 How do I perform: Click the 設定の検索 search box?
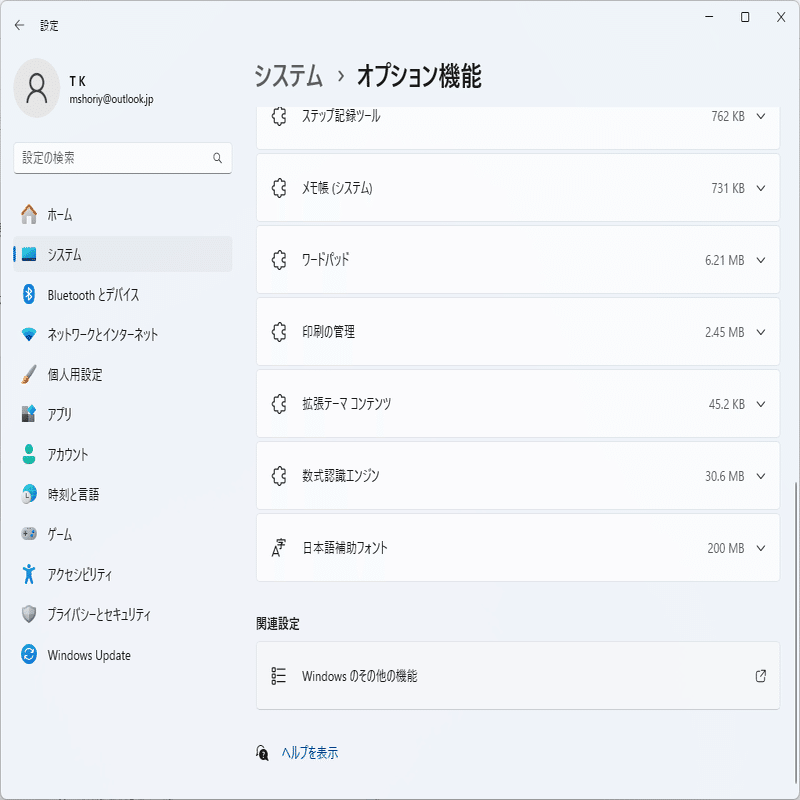[122, 158]
